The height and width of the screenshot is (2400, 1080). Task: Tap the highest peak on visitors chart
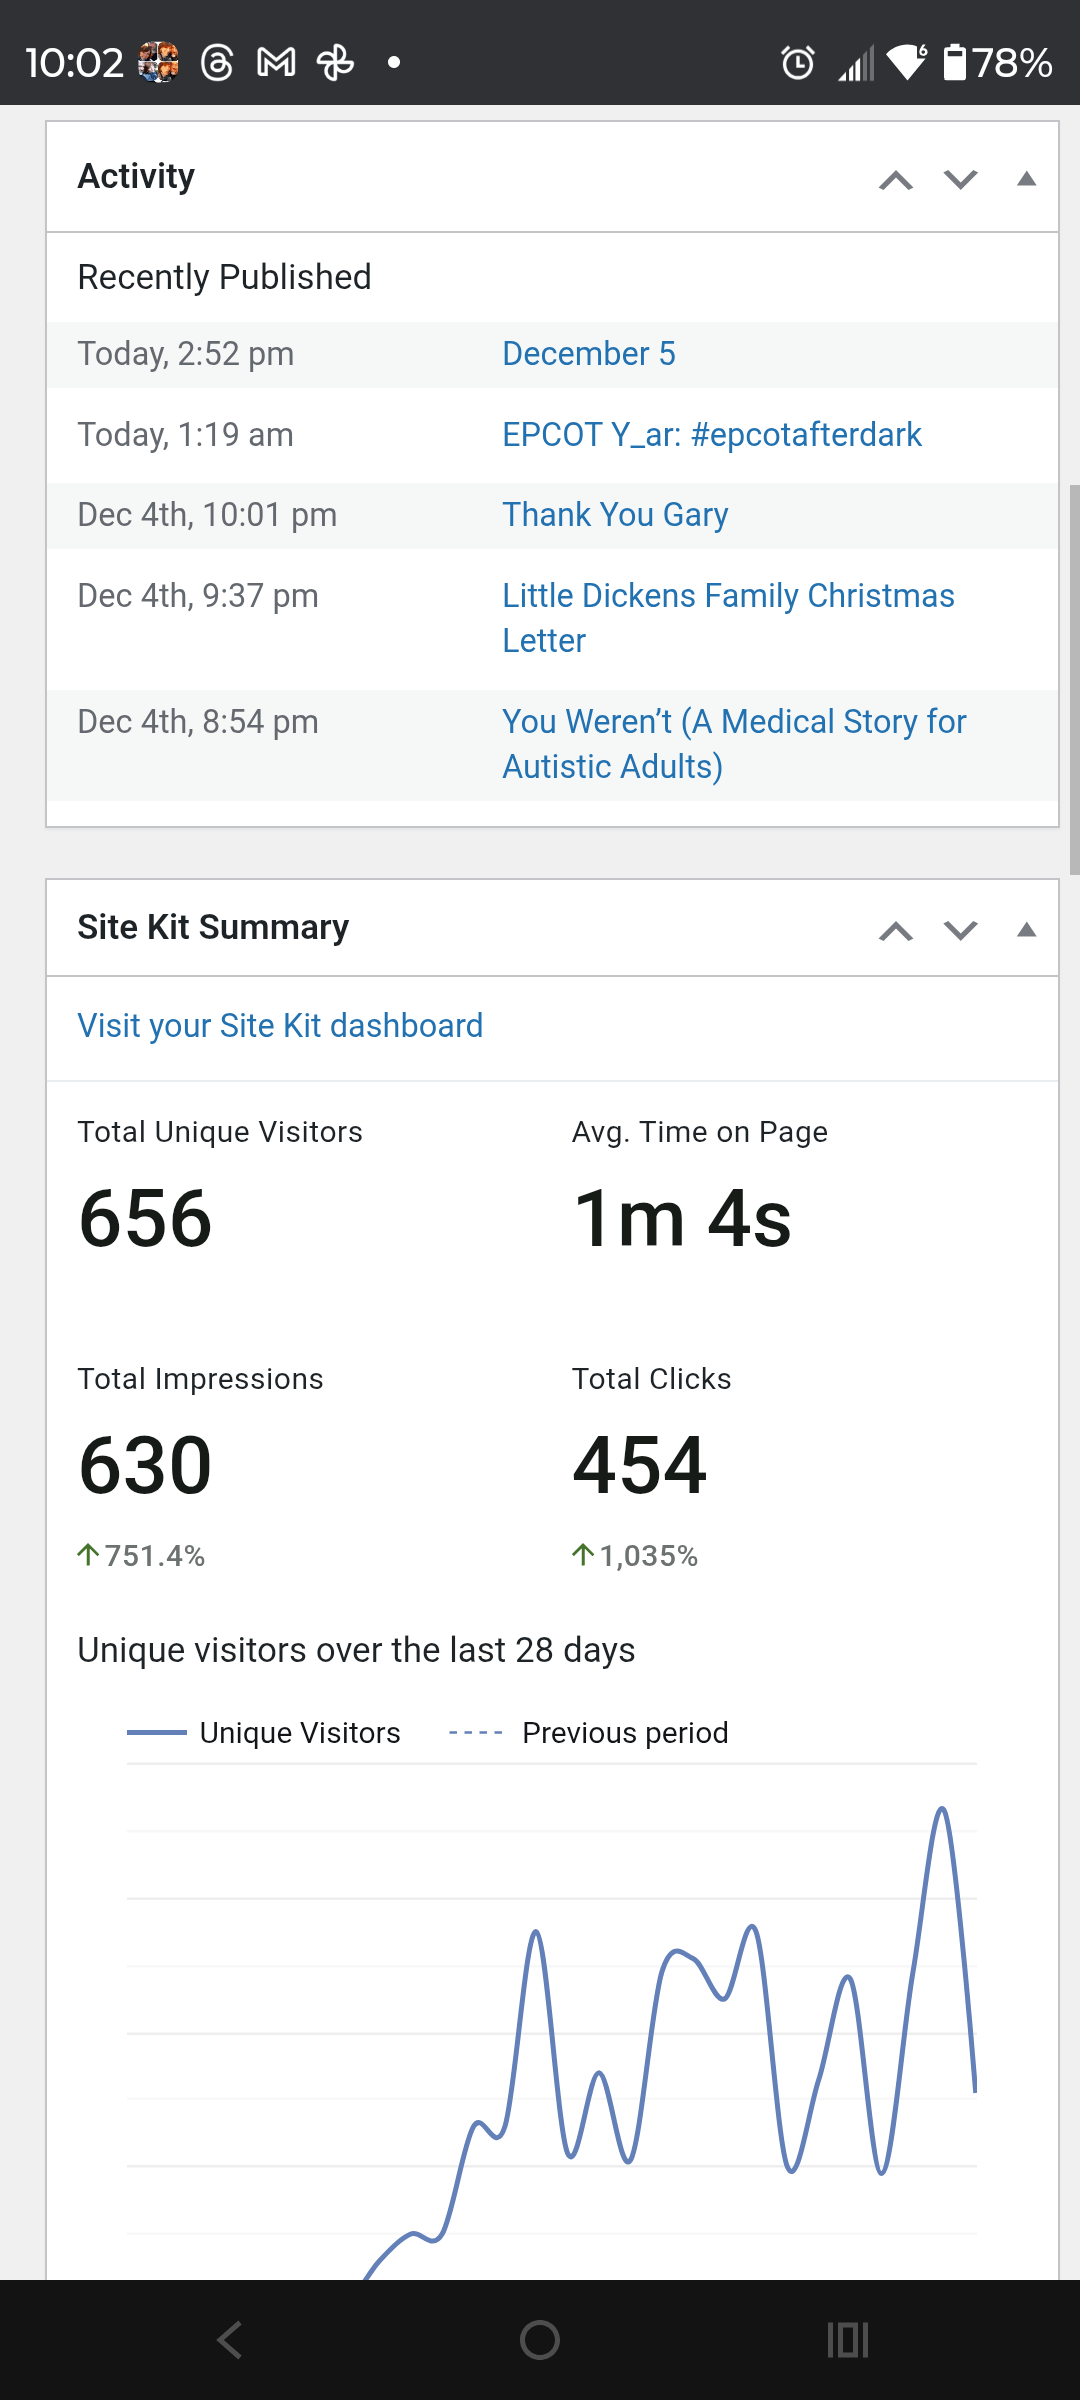941,1810
